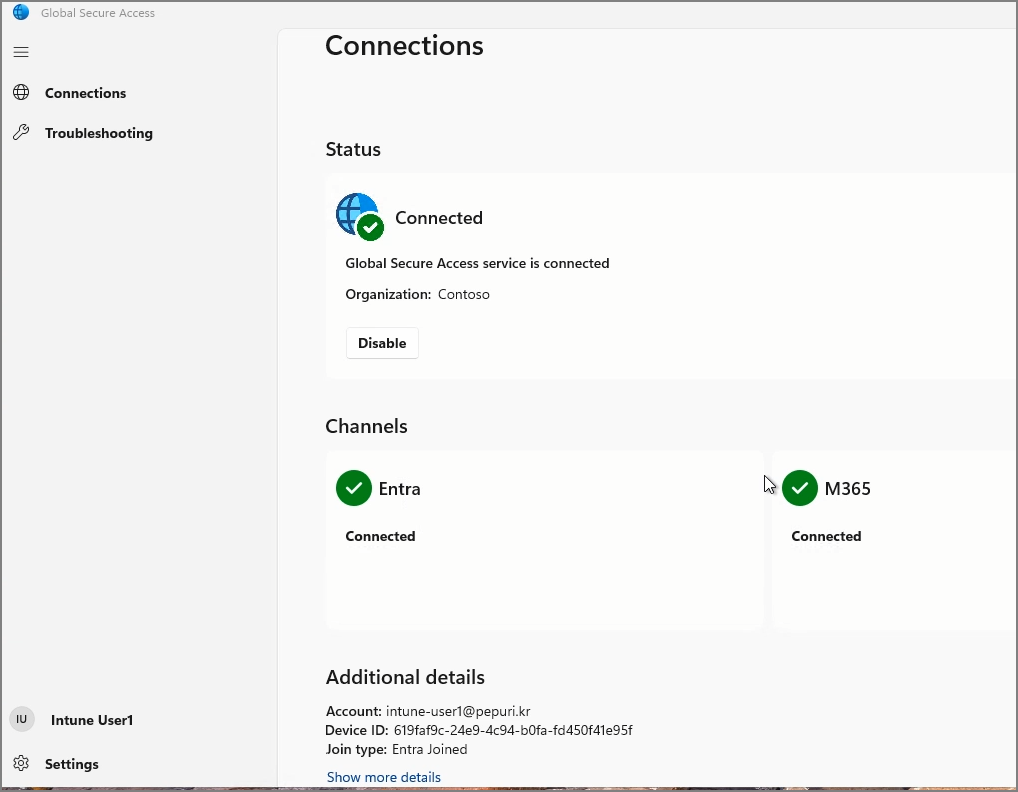Click the Show more details link
This screenshot has width=1018, height=792.
[x=384, y=777]
